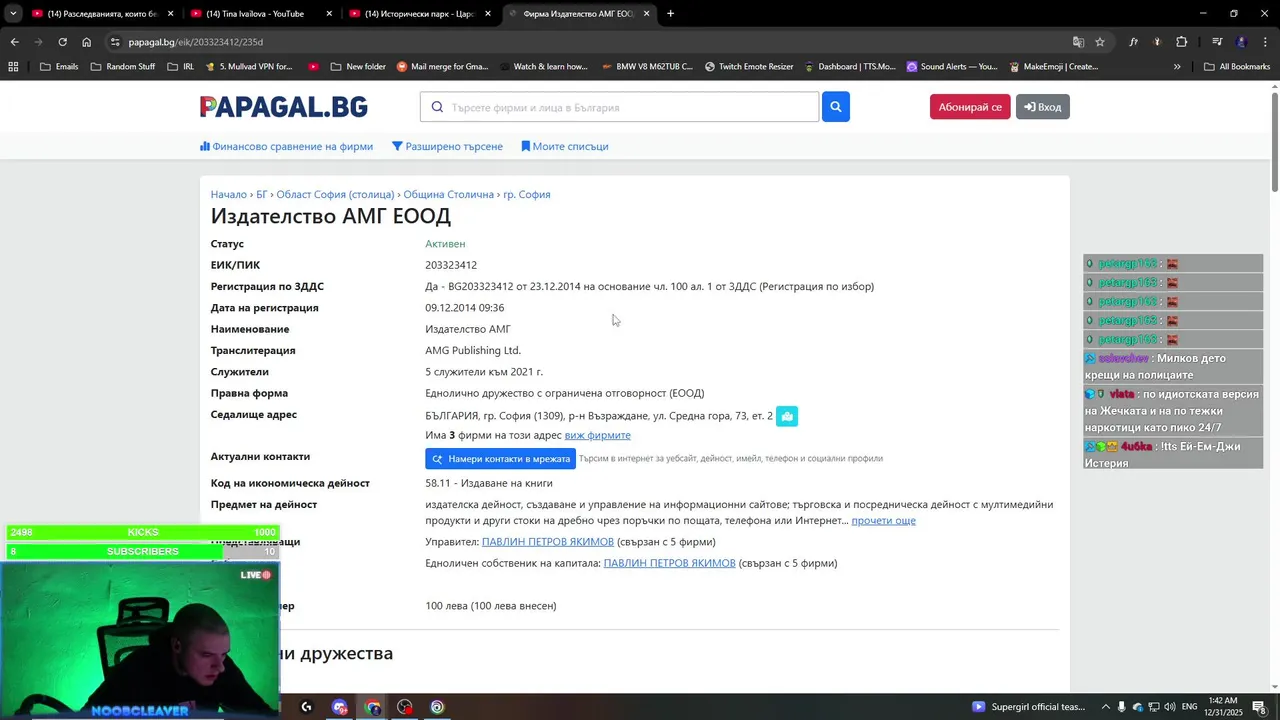Click the Вход login button
This screenshot has height=720, width=1280.
point(1043,107)
